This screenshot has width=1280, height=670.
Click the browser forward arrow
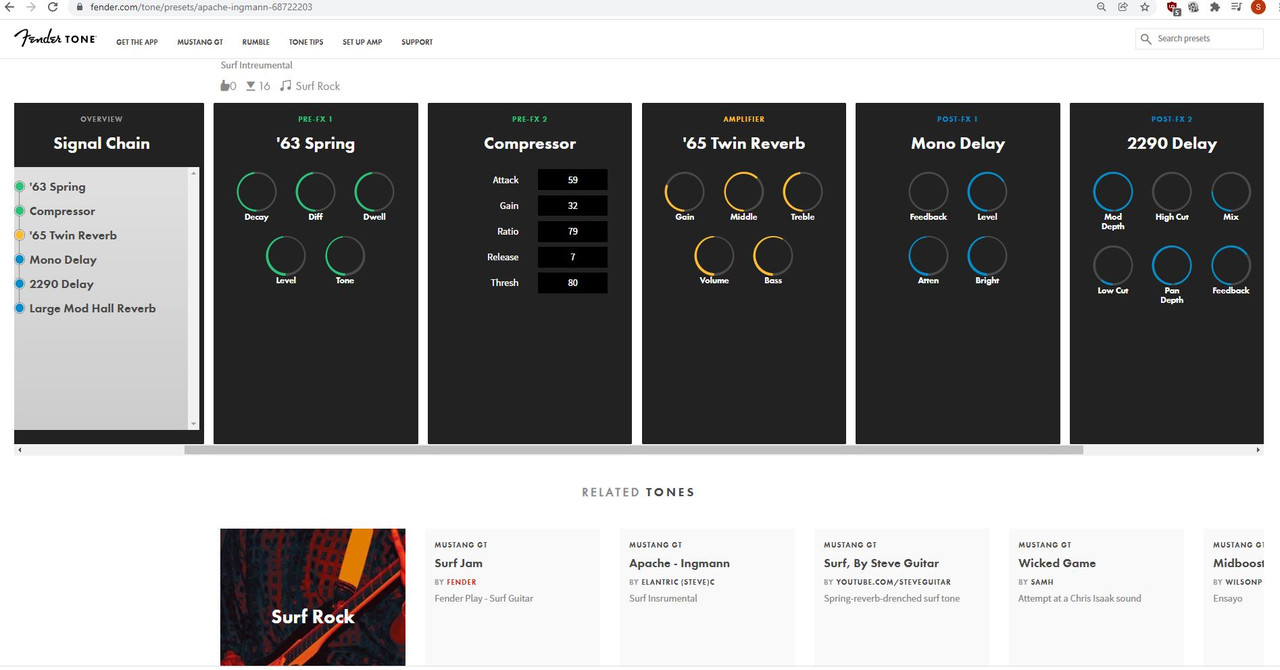click(x=31, y=7)
